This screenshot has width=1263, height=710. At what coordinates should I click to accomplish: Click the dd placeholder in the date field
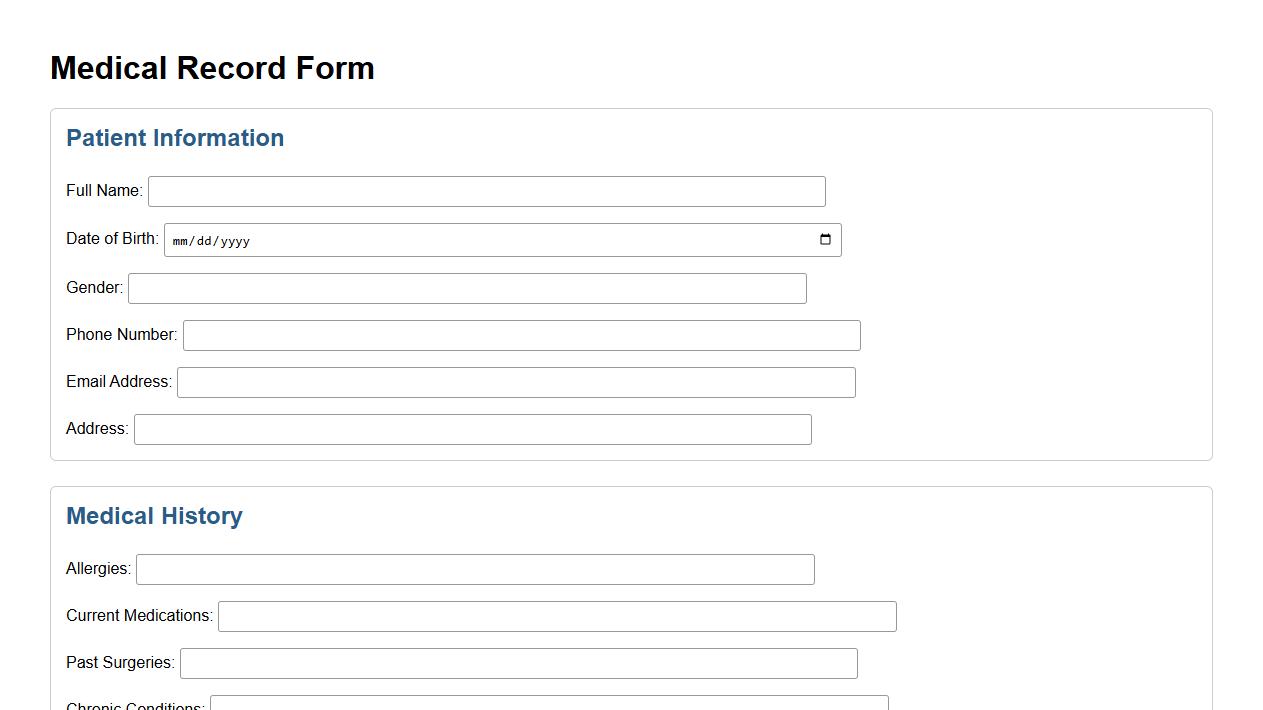pyautogui.click(x=203, y=240)
